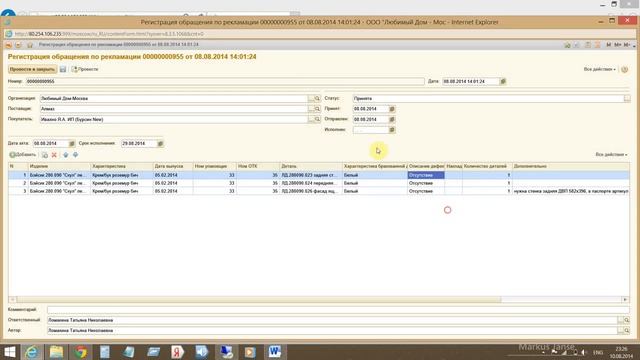Screen dimensions: 640x360
Task: Open calendar for Отправлен date field
Action: point(392,119)
